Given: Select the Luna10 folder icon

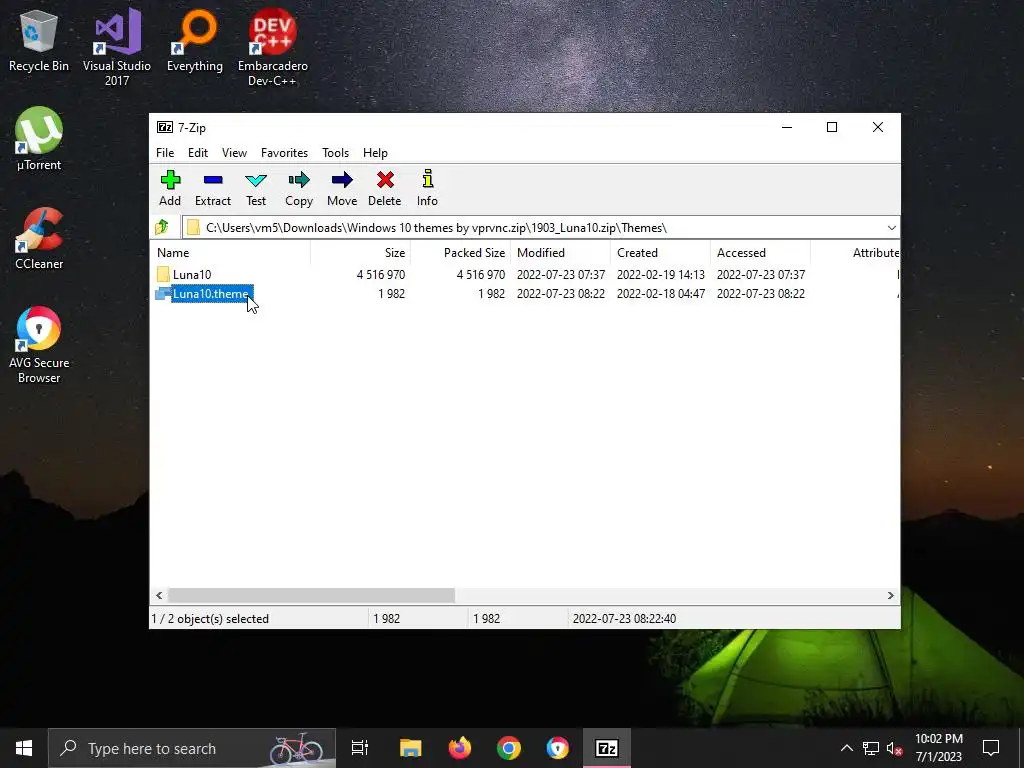Looking at the screenshot, I should click(163, 274).
